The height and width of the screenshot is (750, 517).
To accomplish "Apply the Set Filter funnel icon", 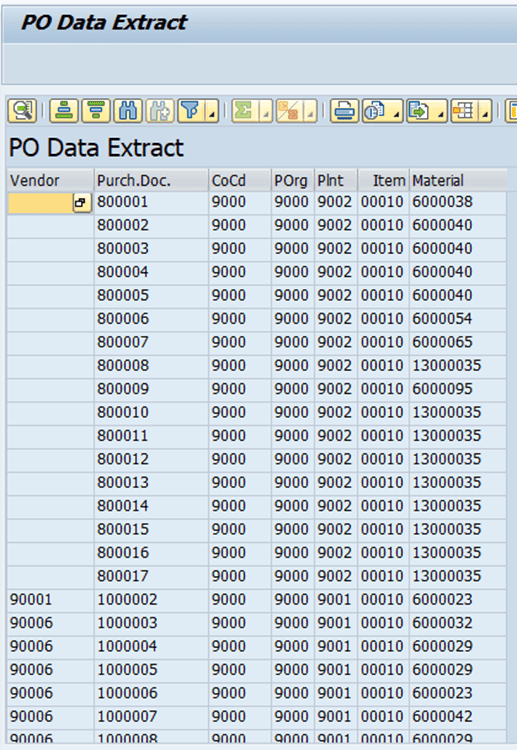I will (x=191, y=111).
